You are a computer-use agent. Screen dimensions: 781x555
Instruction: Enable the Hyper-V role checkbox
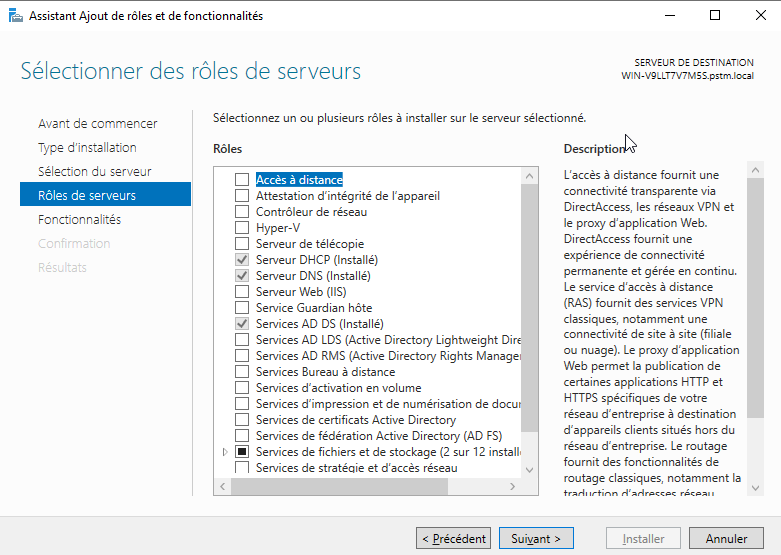(241, 228)
